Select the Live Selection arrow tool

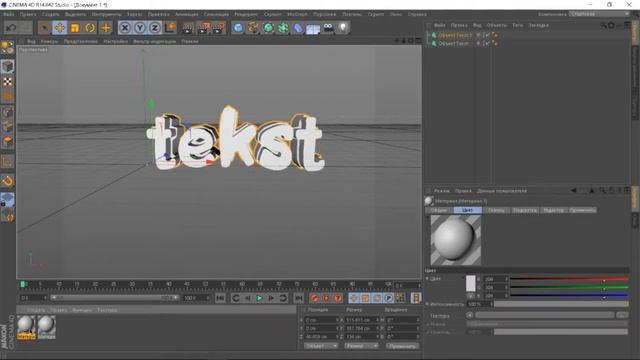(x=44, y=28)
